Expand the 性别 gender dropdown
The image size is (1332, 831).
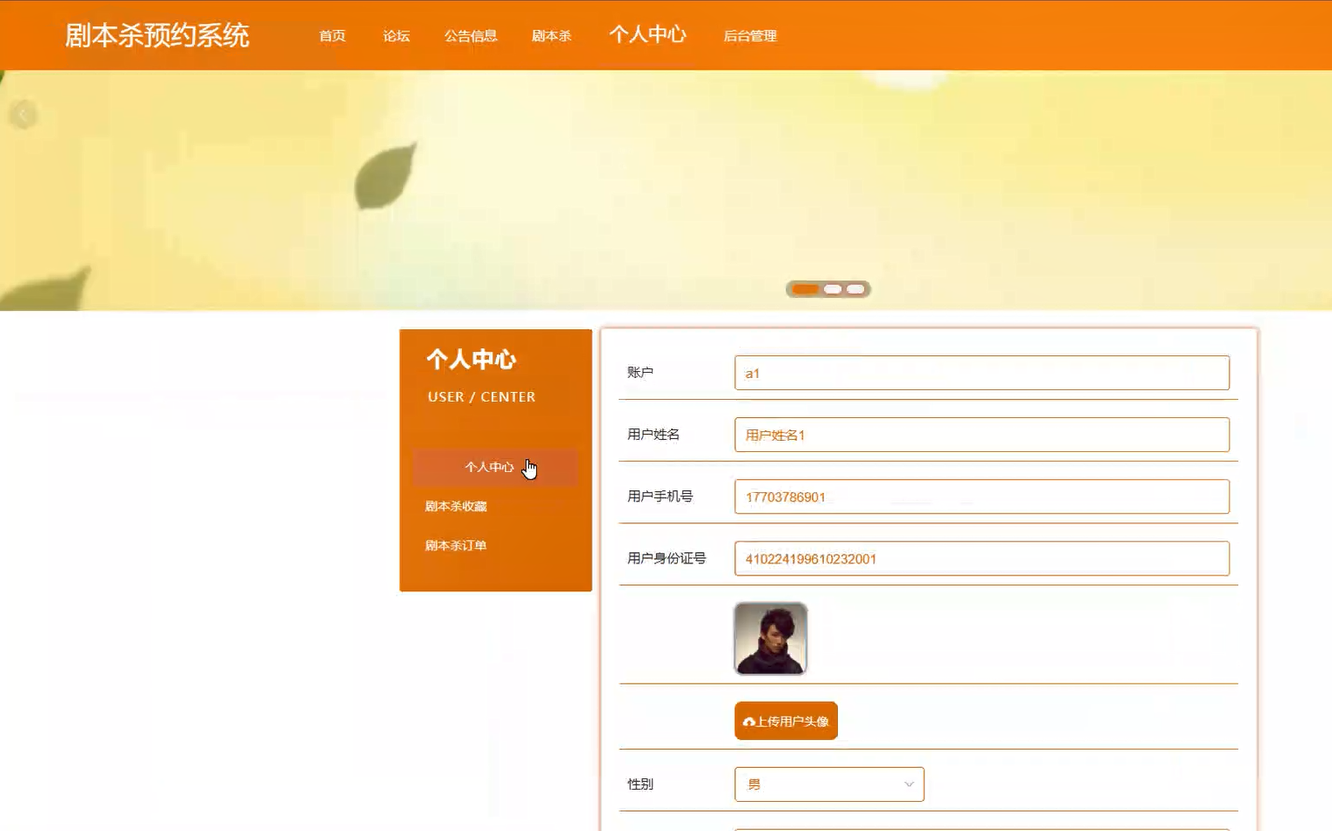(829, 784)
